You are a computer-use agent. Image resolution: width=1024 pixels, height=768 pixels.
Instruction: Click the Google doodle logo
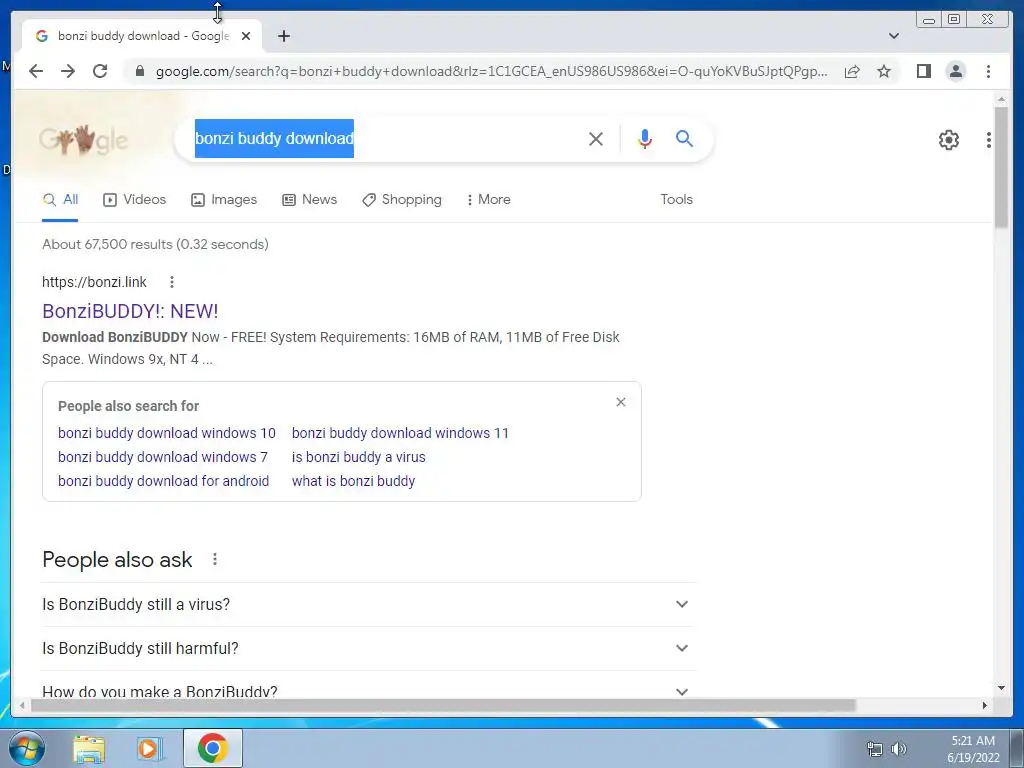coord(84,139)
